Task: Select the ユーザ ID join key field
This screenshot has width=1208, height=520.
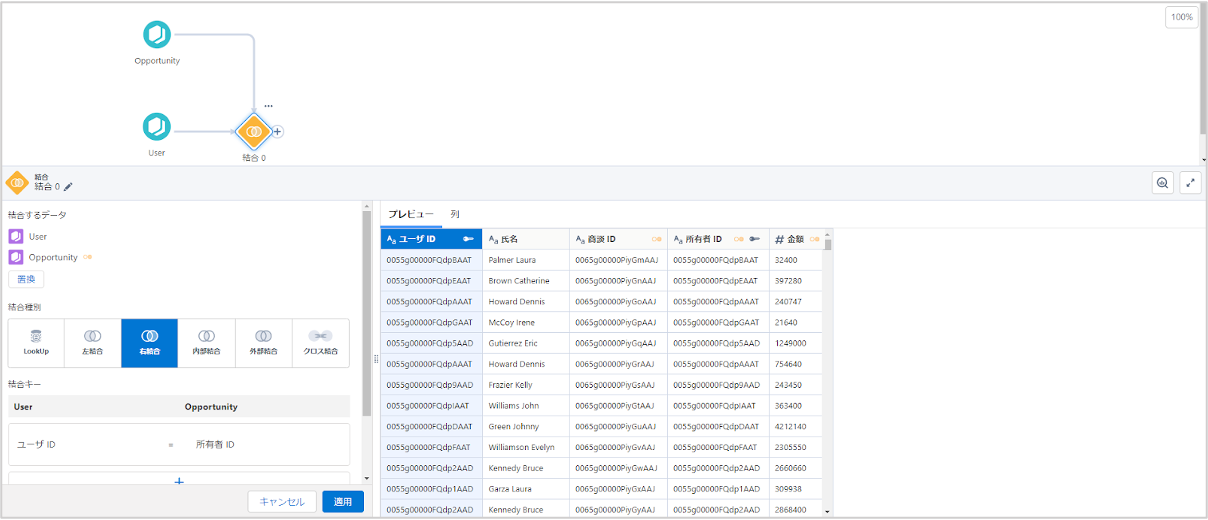Action: [x=36, y=444]
